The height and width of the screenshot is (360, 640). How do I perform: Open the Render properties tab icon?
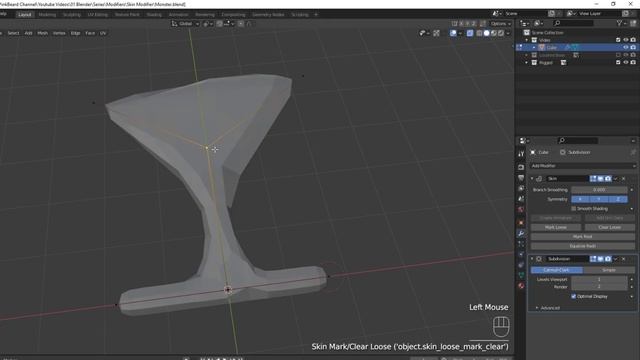[x=521, y=167]
